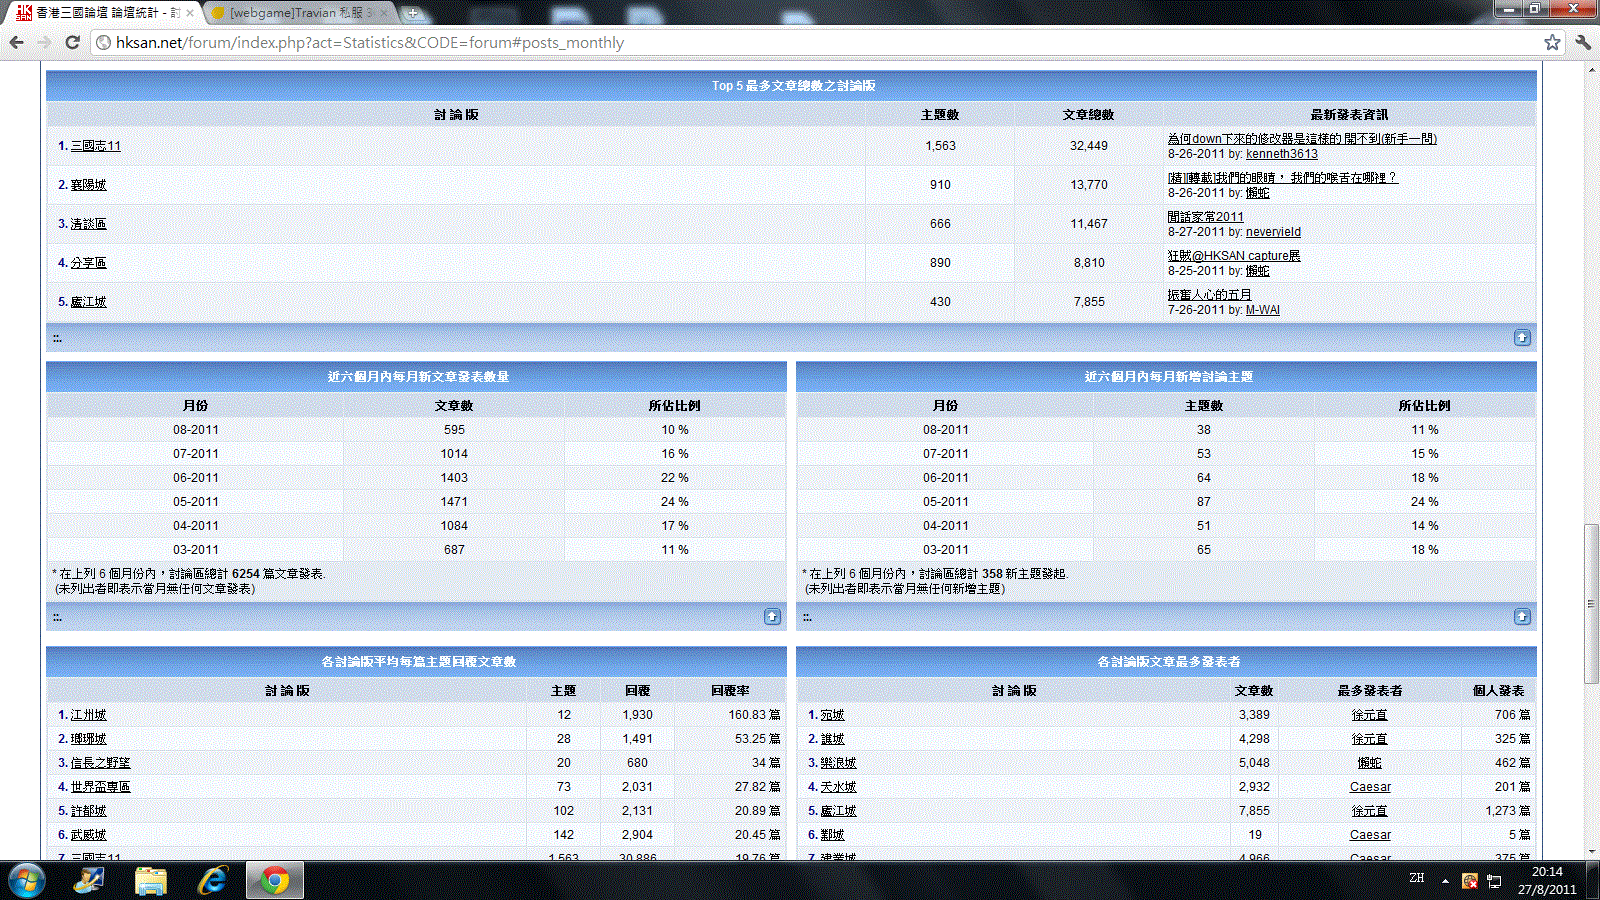Click the back-to-top icon under monthly posts table
Viewport: 1600px width, 900px height.
point(772,617)
